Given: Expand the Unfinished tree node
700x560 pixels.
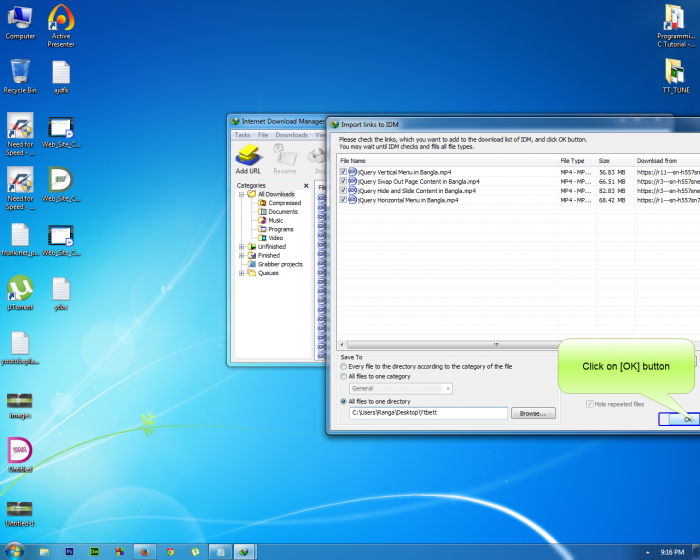Looking at the screenshot, I should [x=241, y=247].
